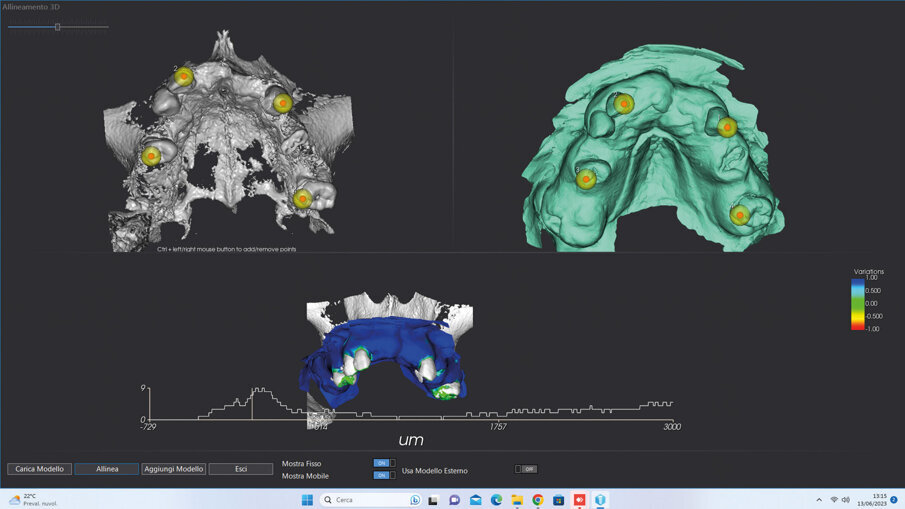Open File Explorer from the taskbar
This screenshot has height=509, width=905.
(x=517, y=500)
